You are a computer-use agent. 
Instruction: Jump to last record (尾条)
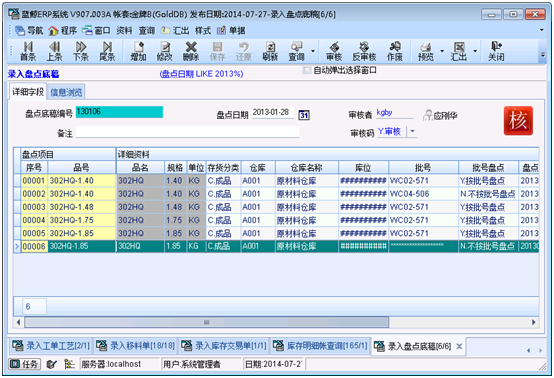pos(107,51)
